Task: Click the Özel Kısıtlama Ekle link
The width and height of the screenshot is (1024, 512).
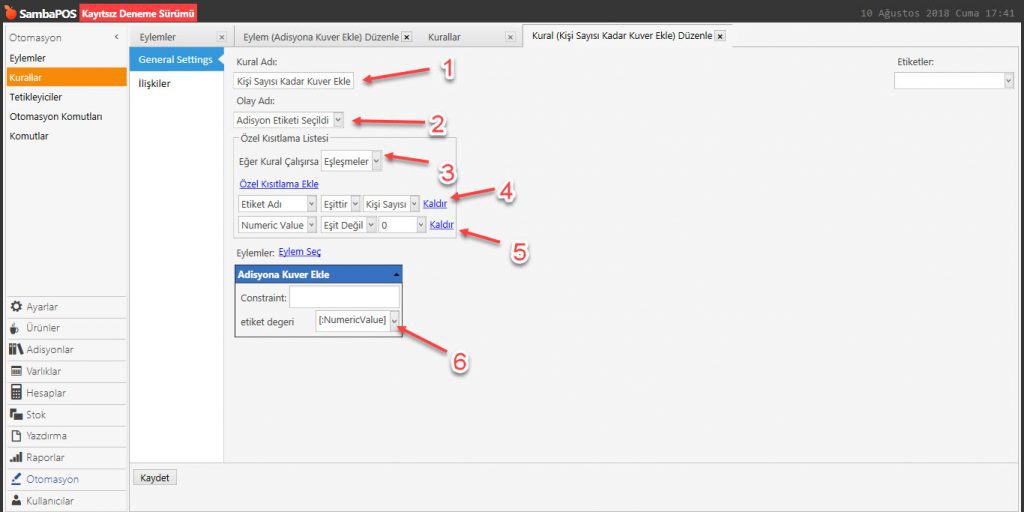Action: (278, 184)
